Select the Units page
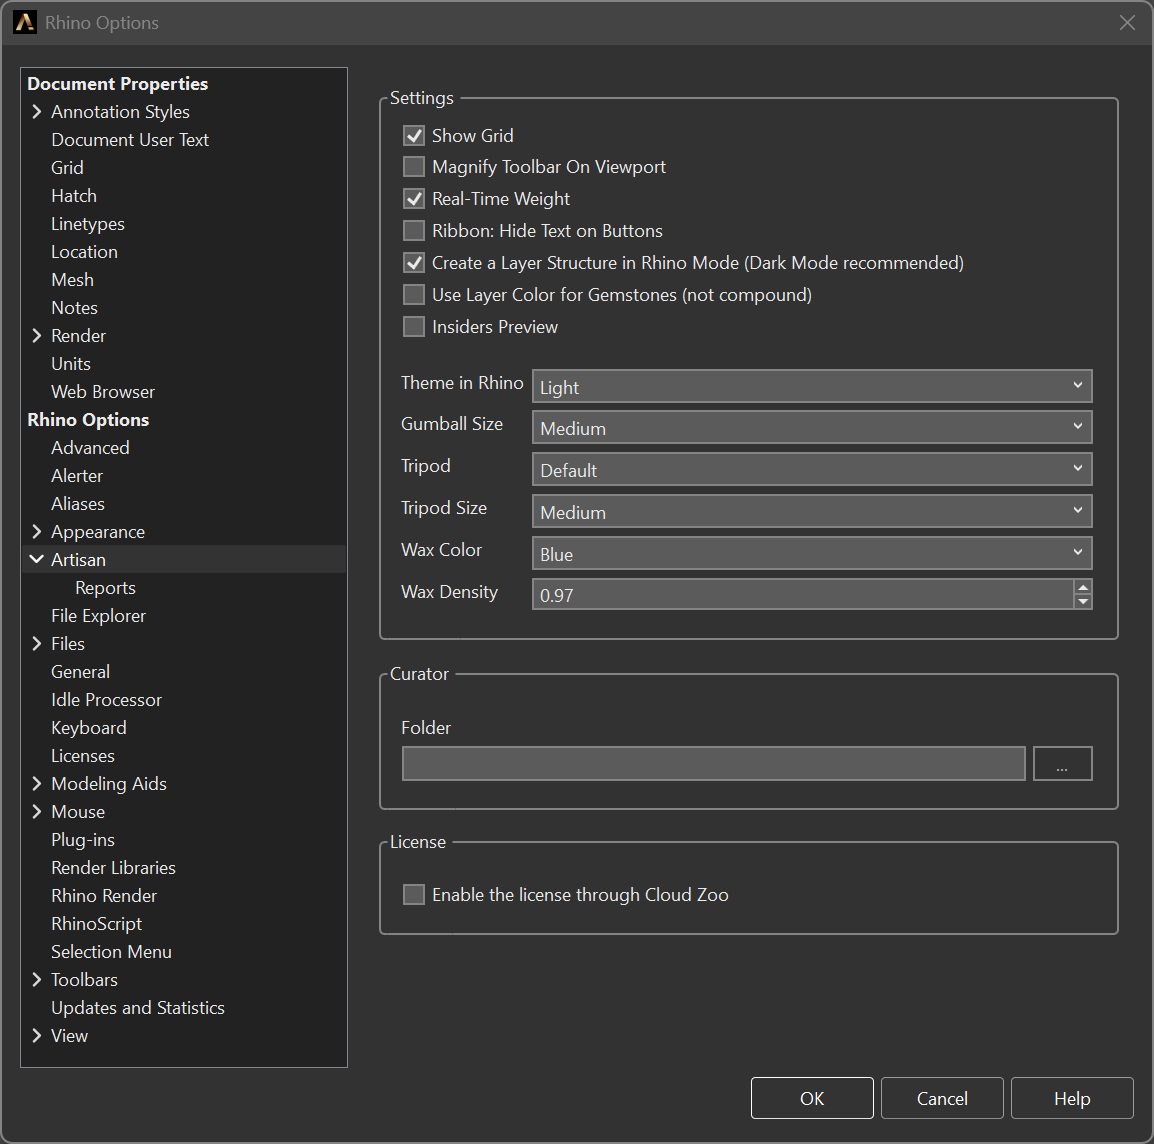This screenshot has height=1144, width=1154. click(71, 364)
